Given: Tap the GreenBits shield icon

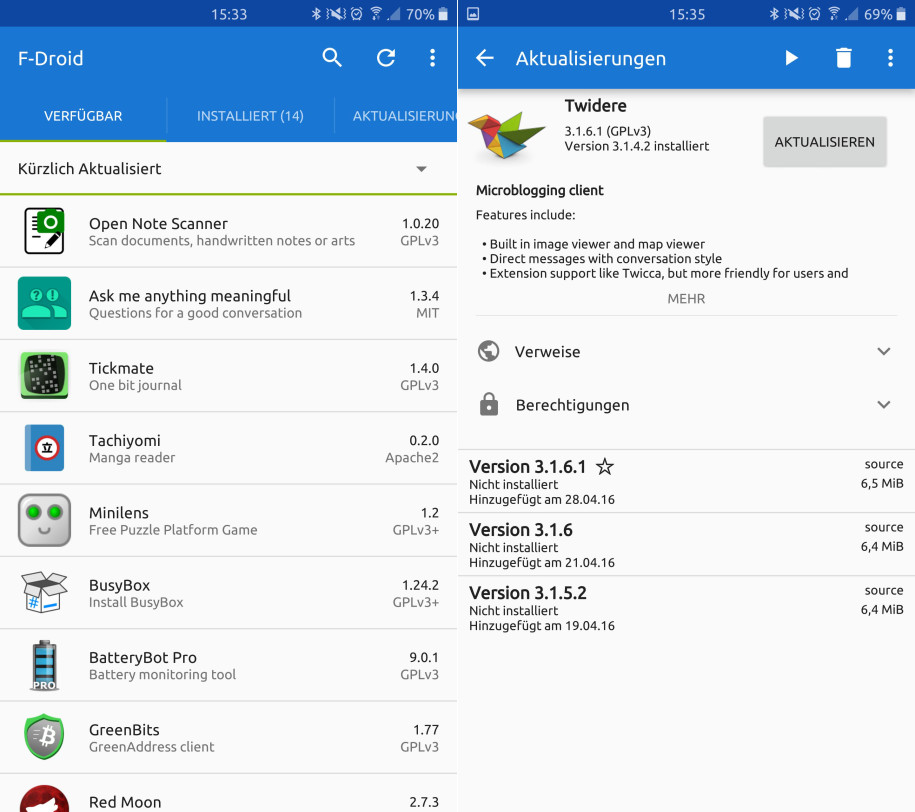Looking at the screenshot, I should pyautogui.click(x=44, y=737).
